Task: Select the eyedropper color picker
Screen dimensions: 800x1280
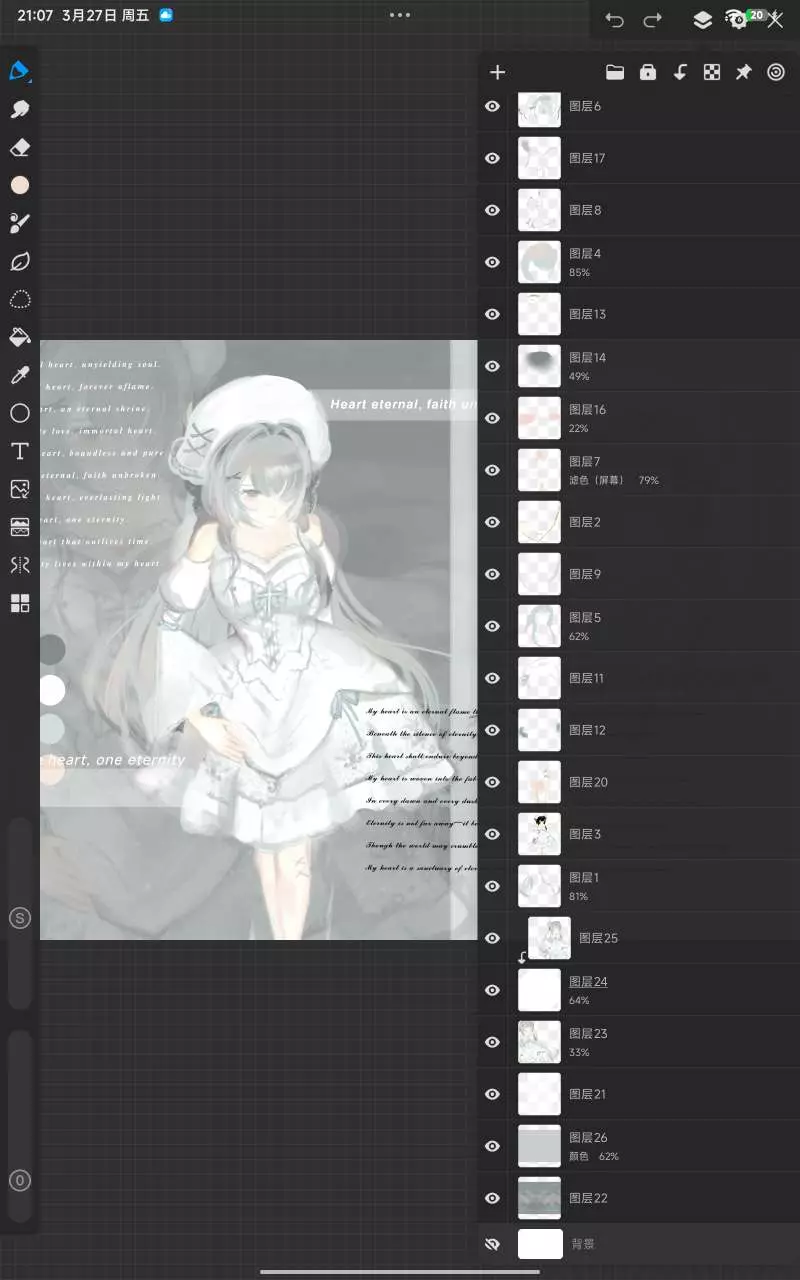Action: 20,375
